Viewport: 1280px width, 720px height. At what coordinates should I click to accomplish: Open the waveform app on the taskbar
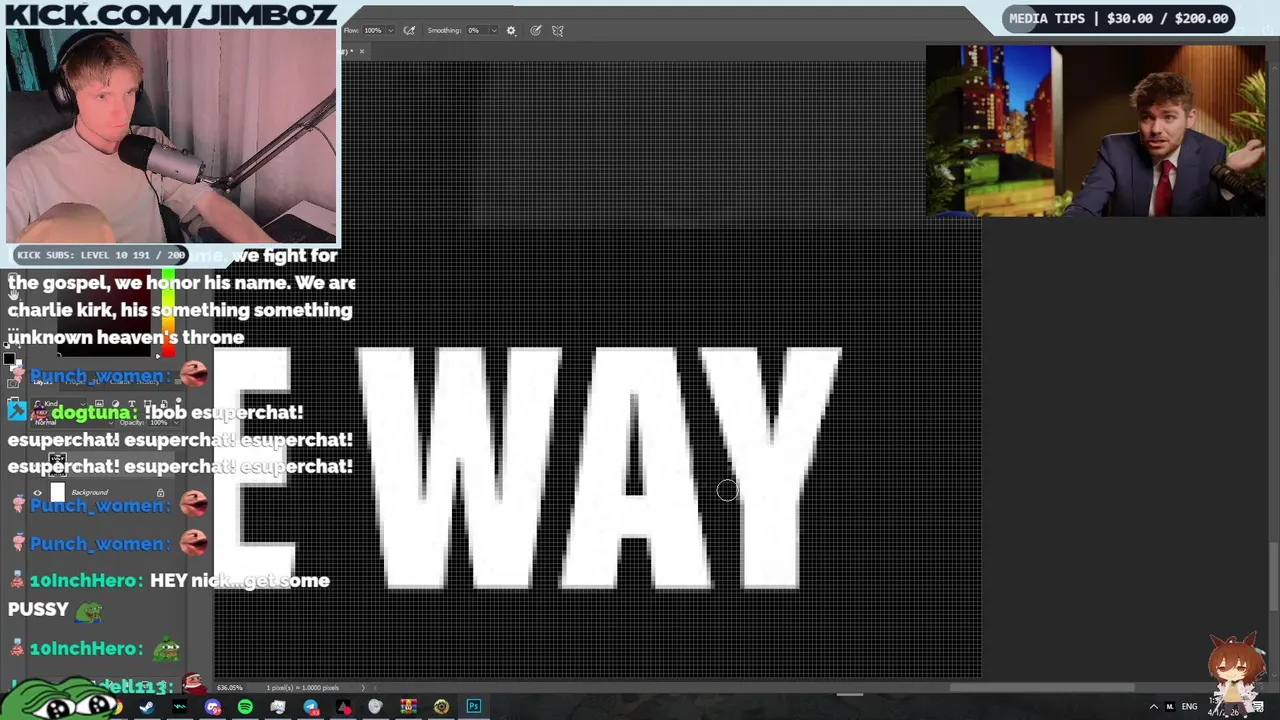coord(180,707)
